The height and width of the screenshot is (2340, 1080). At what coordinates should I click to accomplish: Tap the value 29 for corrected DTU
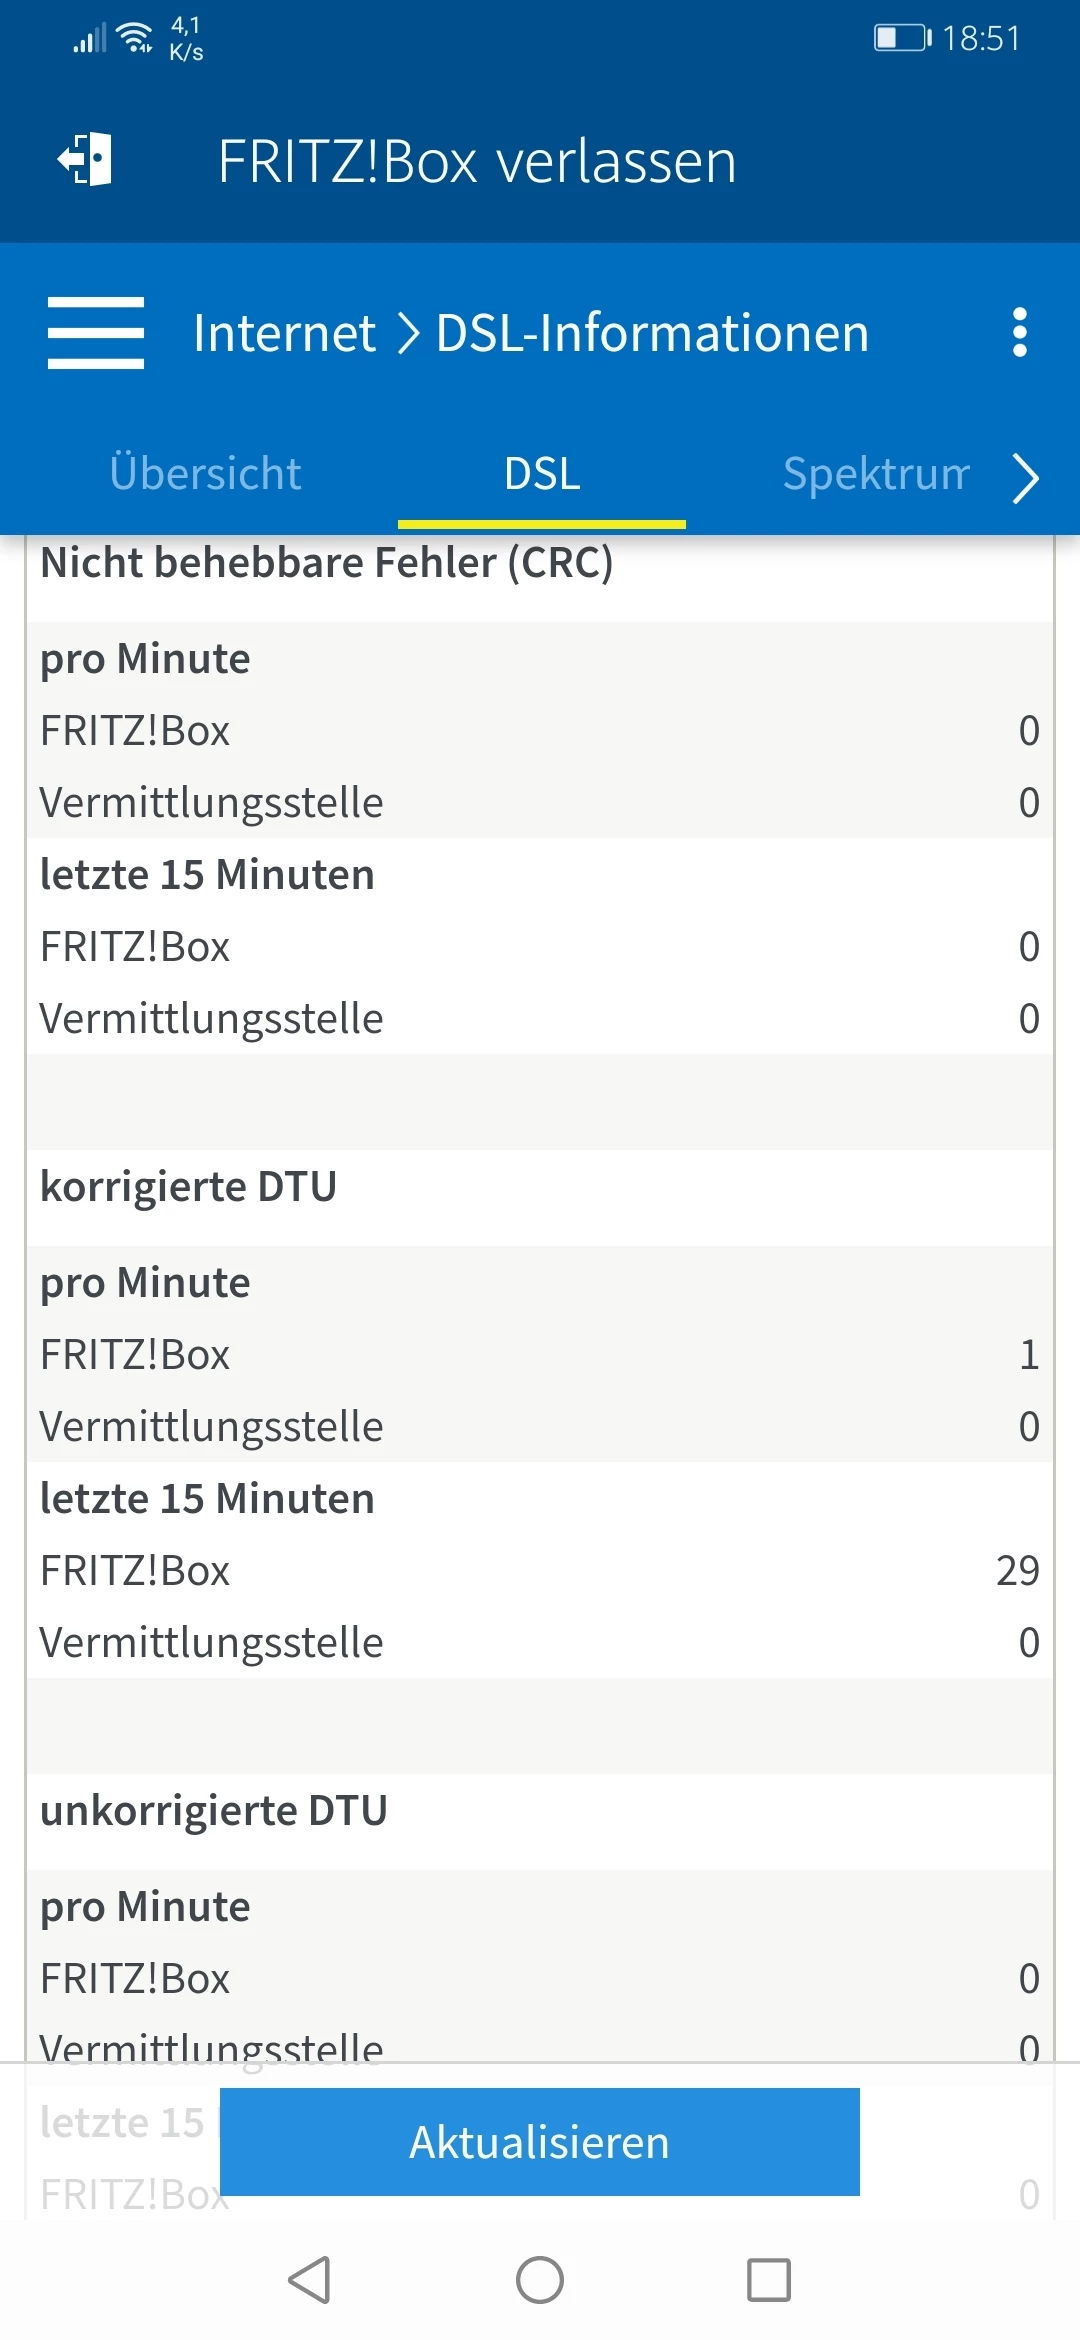tap(1017, 1571)
